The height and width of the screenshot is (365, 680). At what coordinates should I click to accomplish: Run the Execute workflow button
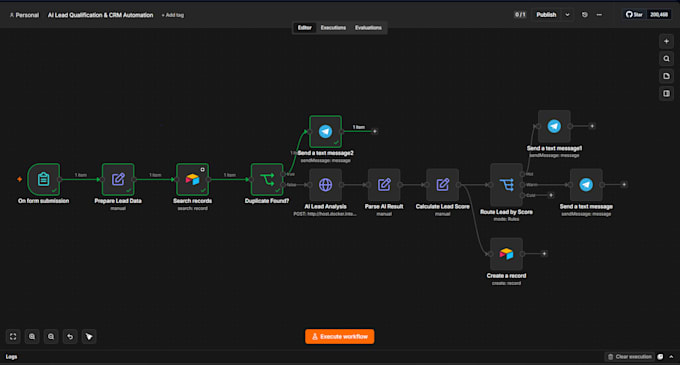340,336
